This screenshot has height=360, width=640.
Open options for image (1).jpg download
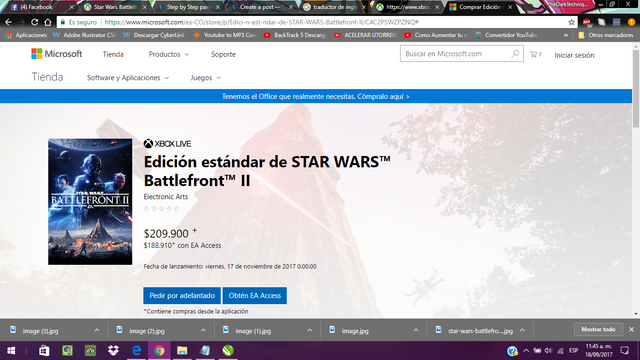point(309,331)
